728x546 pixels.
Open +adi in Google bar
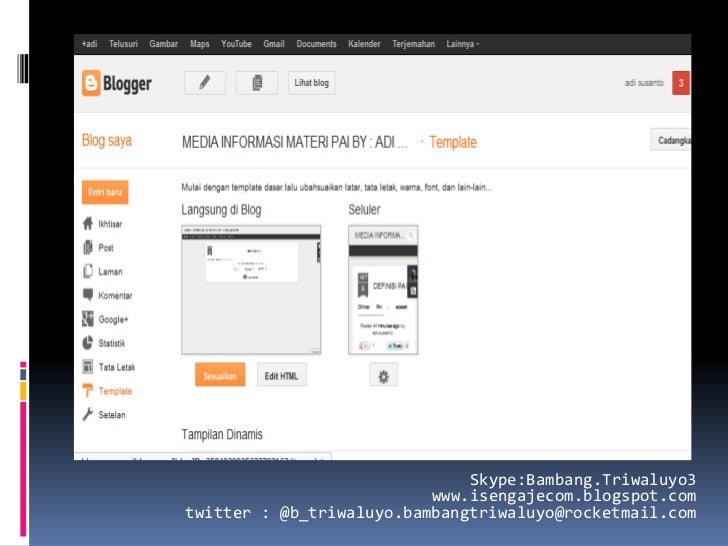click(90, 44)
